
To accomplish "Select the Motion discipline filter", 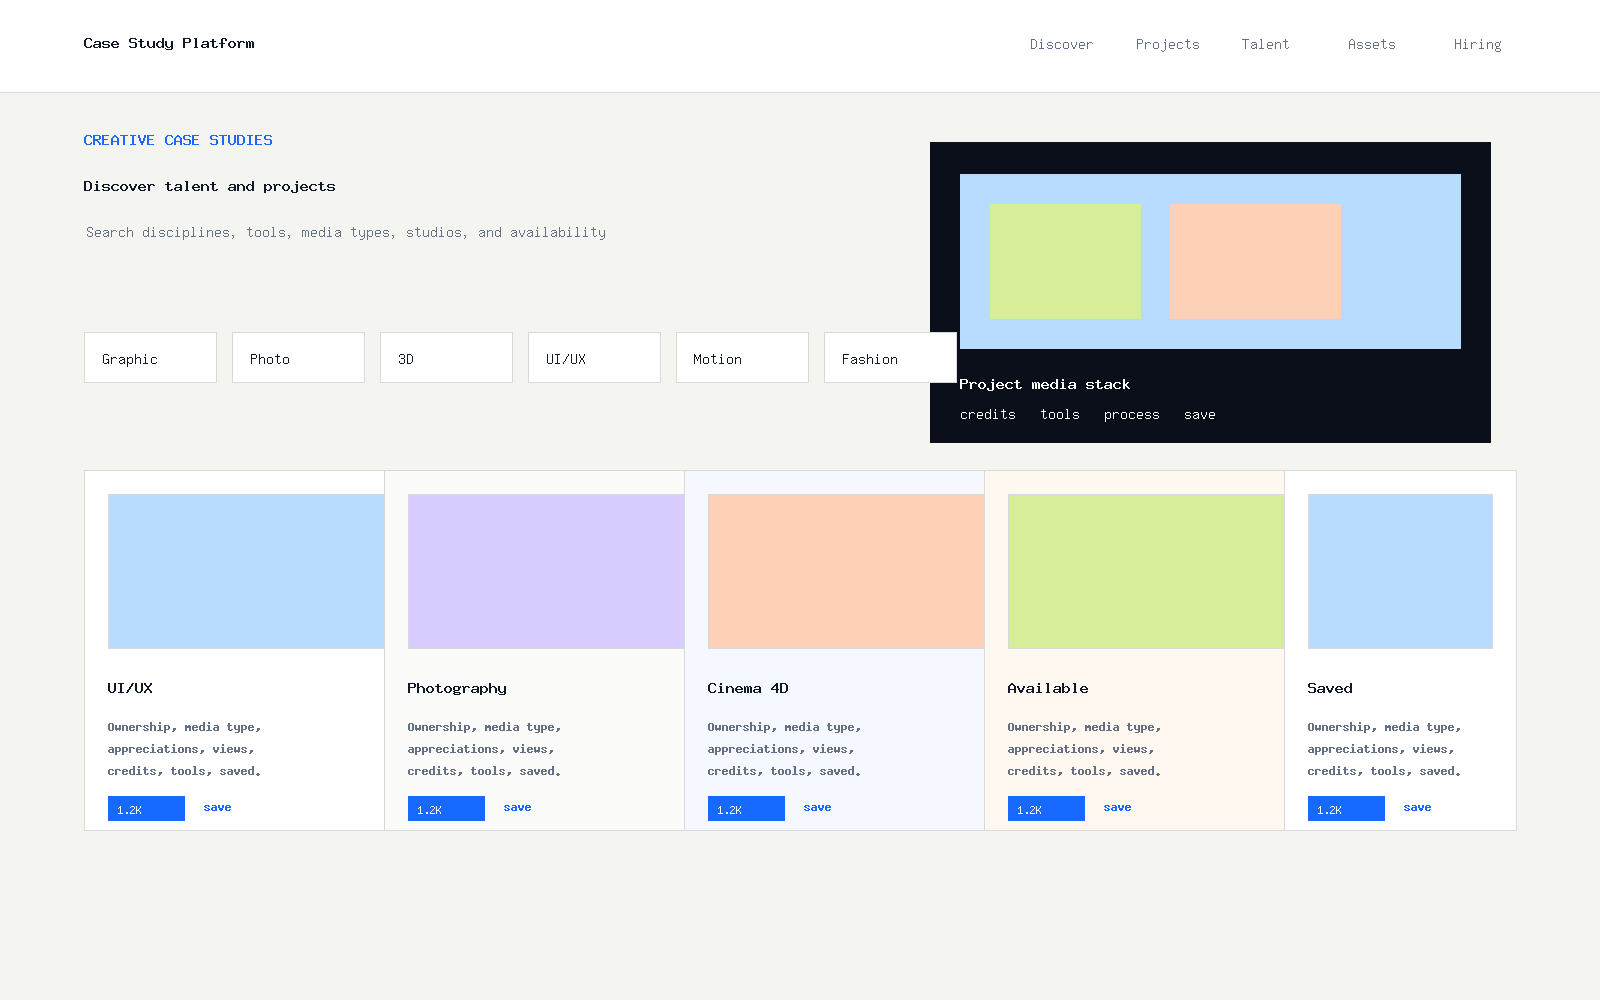I will [742, 358].
